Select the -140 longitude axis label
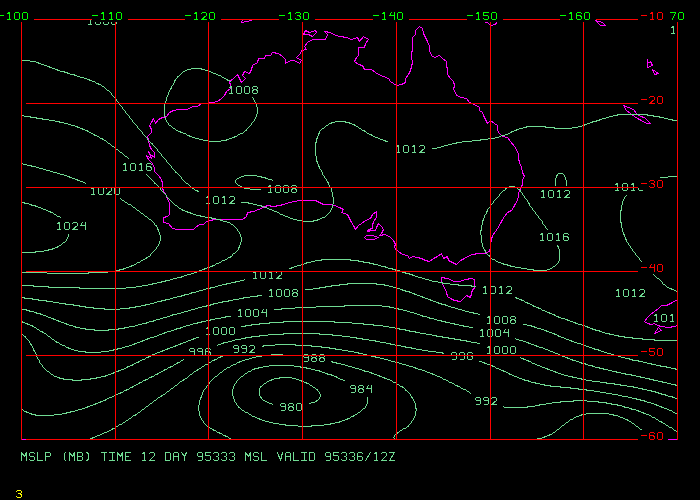 [389, 17]
